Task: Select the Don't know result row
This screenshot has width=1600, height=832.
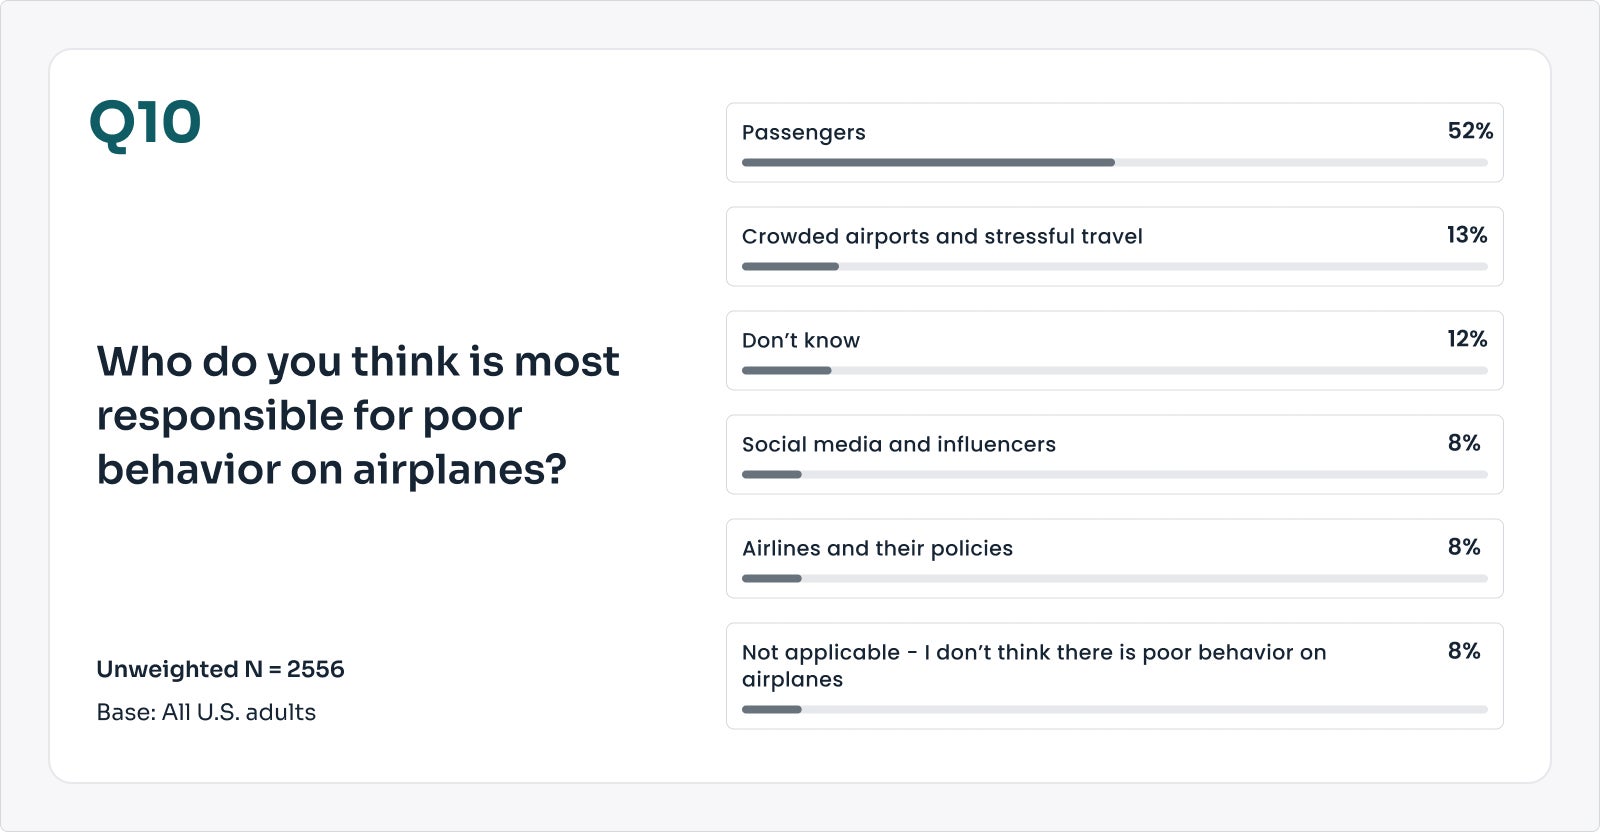Action: click(1114, 350)
